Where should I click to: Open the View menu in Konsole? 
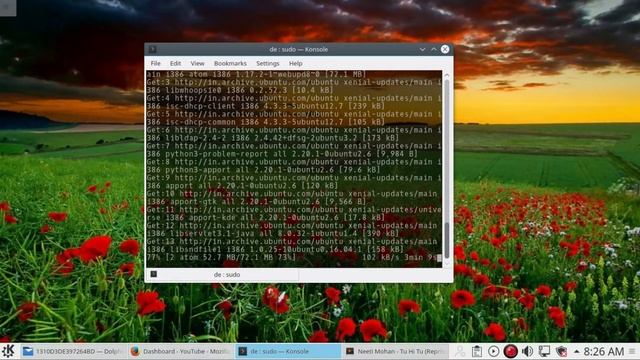pos(197,64)
